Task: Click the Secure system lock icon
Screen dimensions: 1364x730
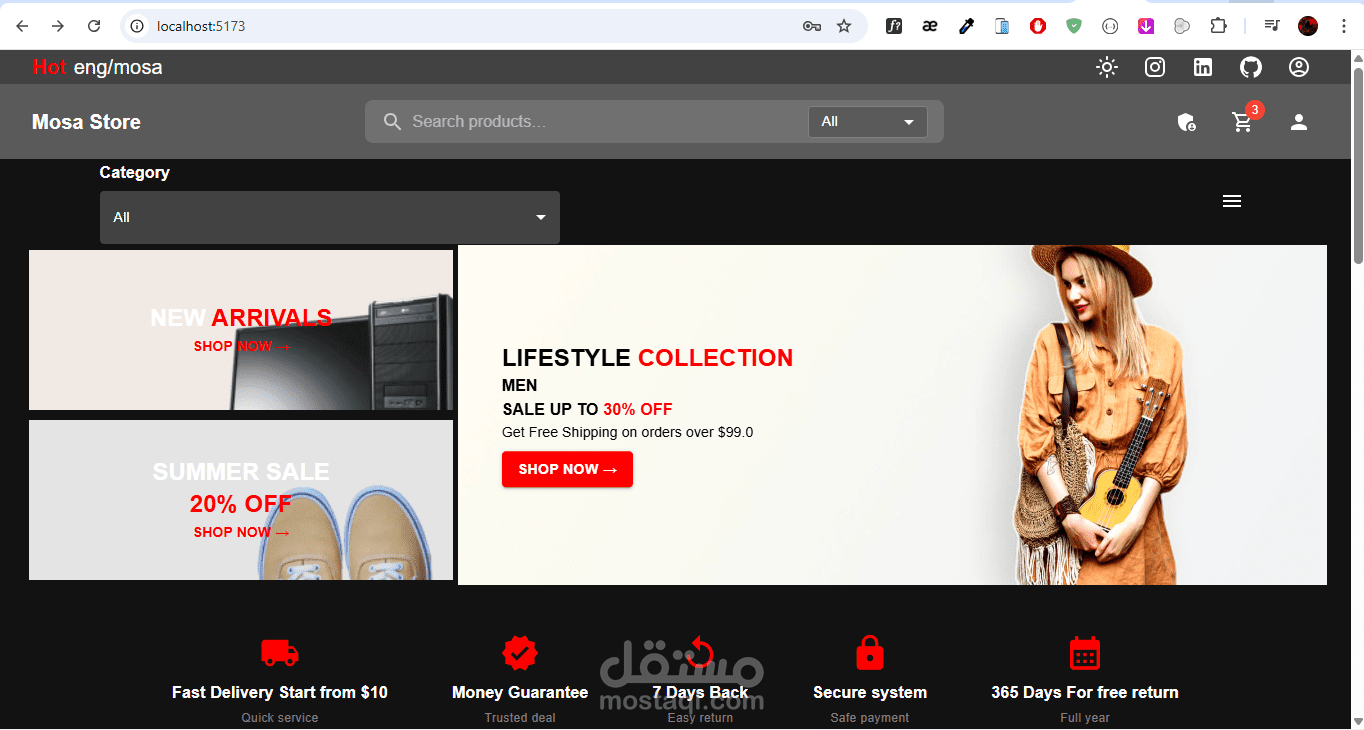Action: tap(870, 653)
